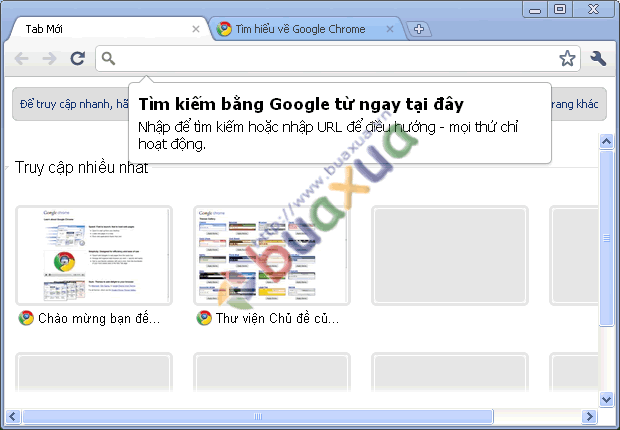This screenshot has width=620, height=430.
Task: Collapse the 'Truy cập nhiều nhất' section
Action: point(7,168)
